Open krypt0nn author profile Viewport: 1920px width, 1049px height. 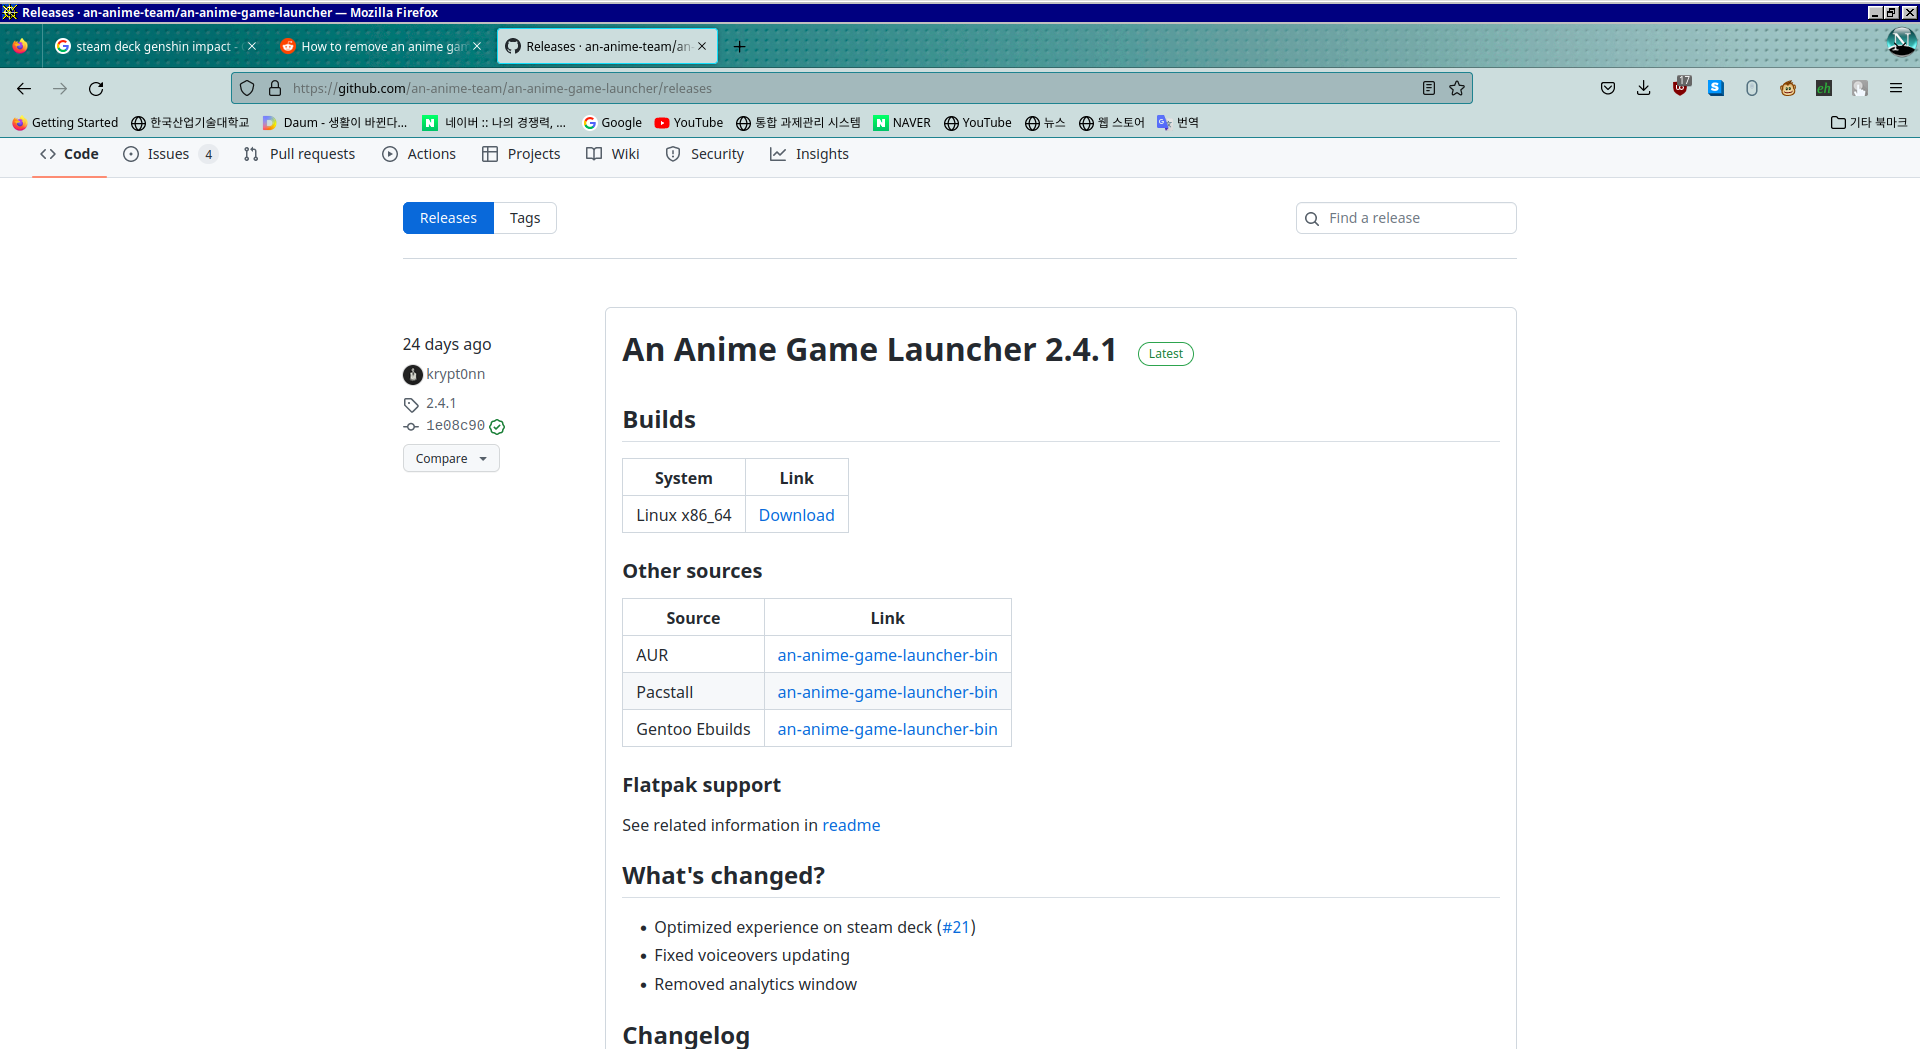point(456,374)
